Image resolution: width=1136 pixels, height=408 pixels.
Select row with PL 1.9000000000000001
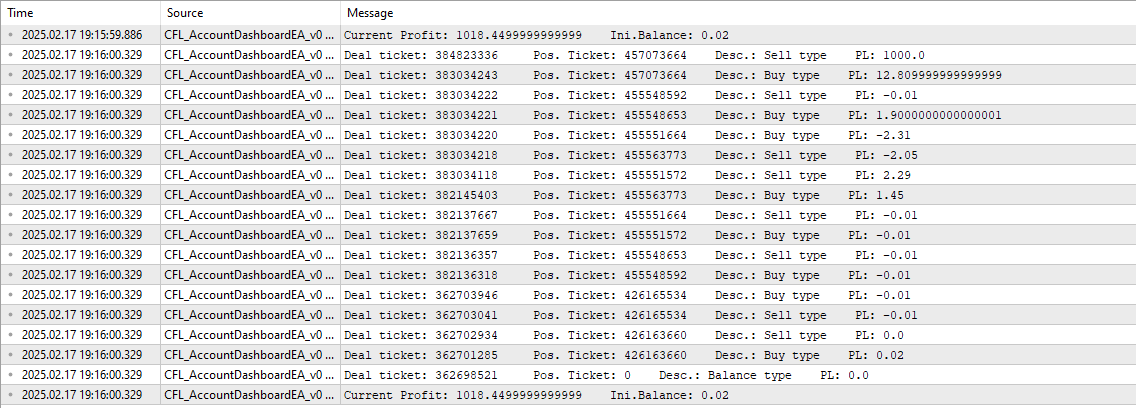[568, 115]
